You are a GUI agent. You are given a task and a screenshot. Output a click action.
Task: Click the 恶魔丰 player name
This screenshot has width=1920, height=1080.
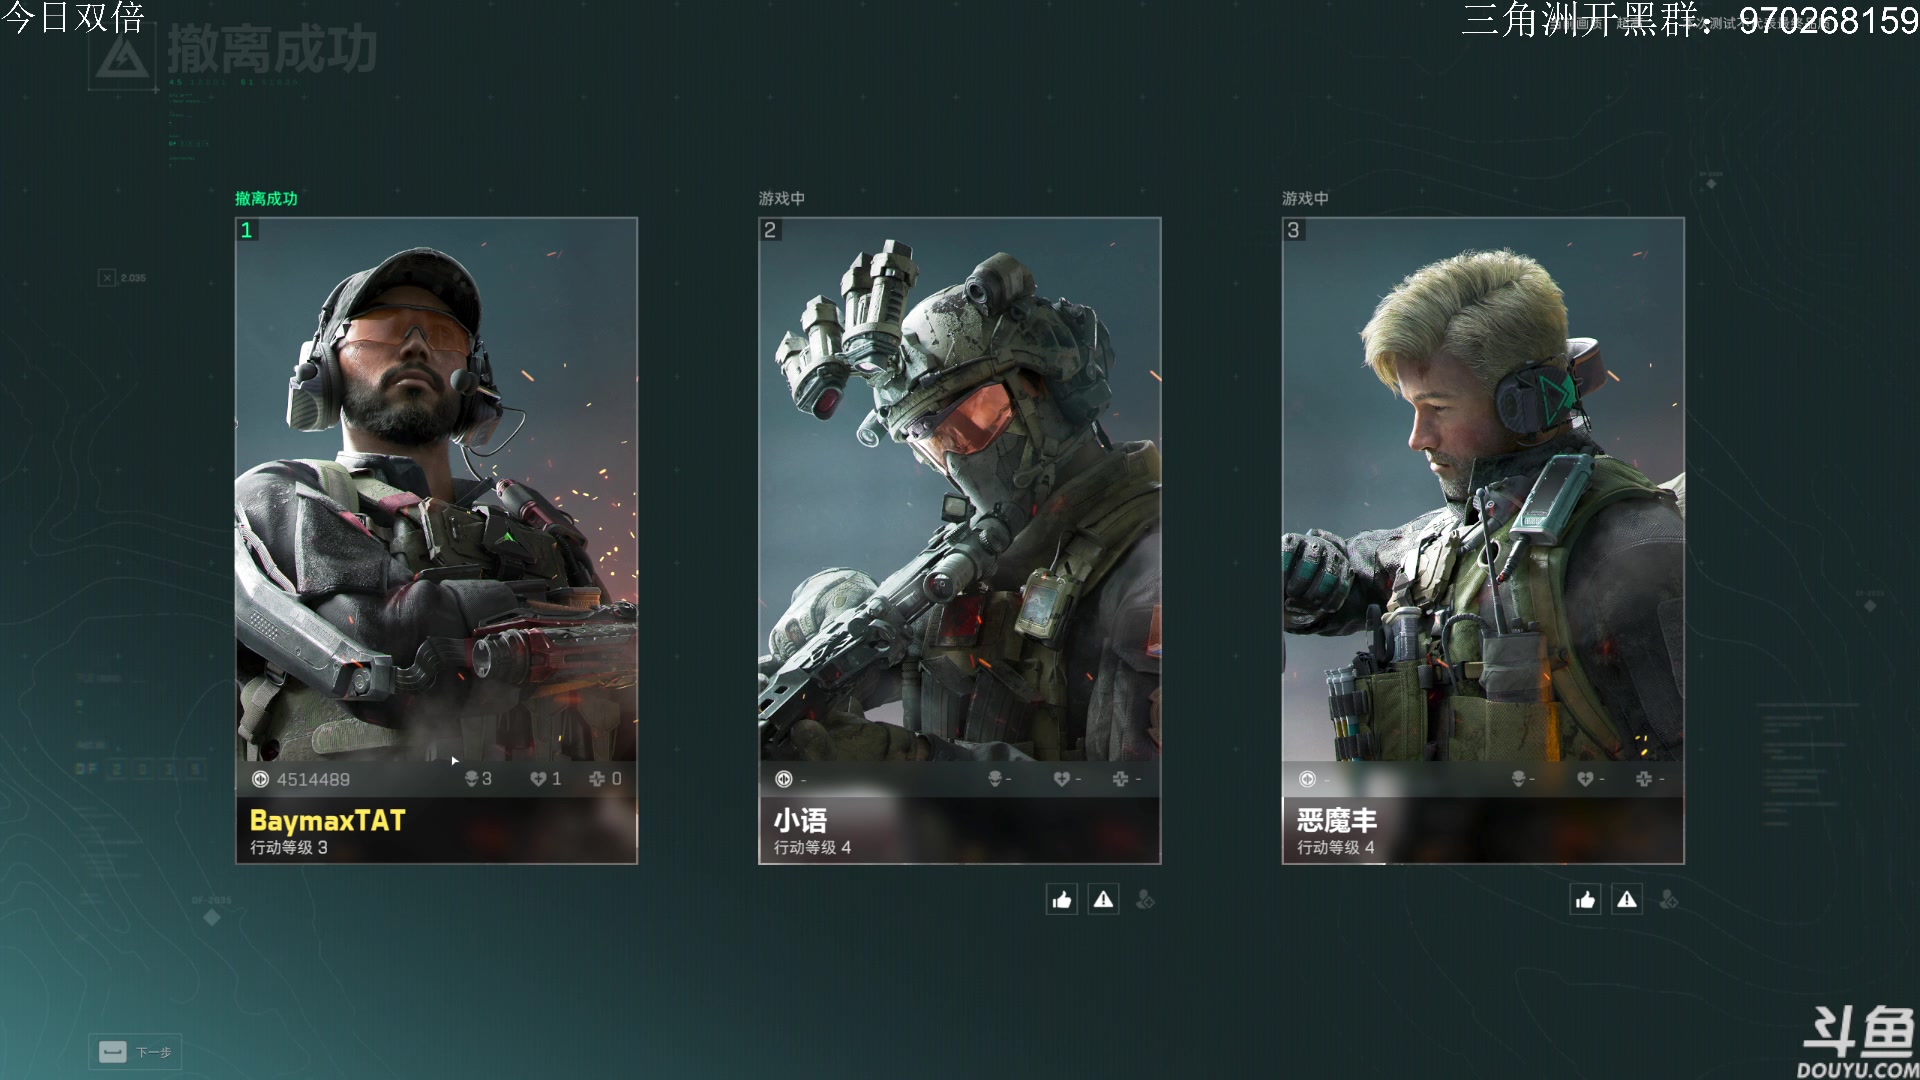pyautogui.click(x=1337, y=821)
